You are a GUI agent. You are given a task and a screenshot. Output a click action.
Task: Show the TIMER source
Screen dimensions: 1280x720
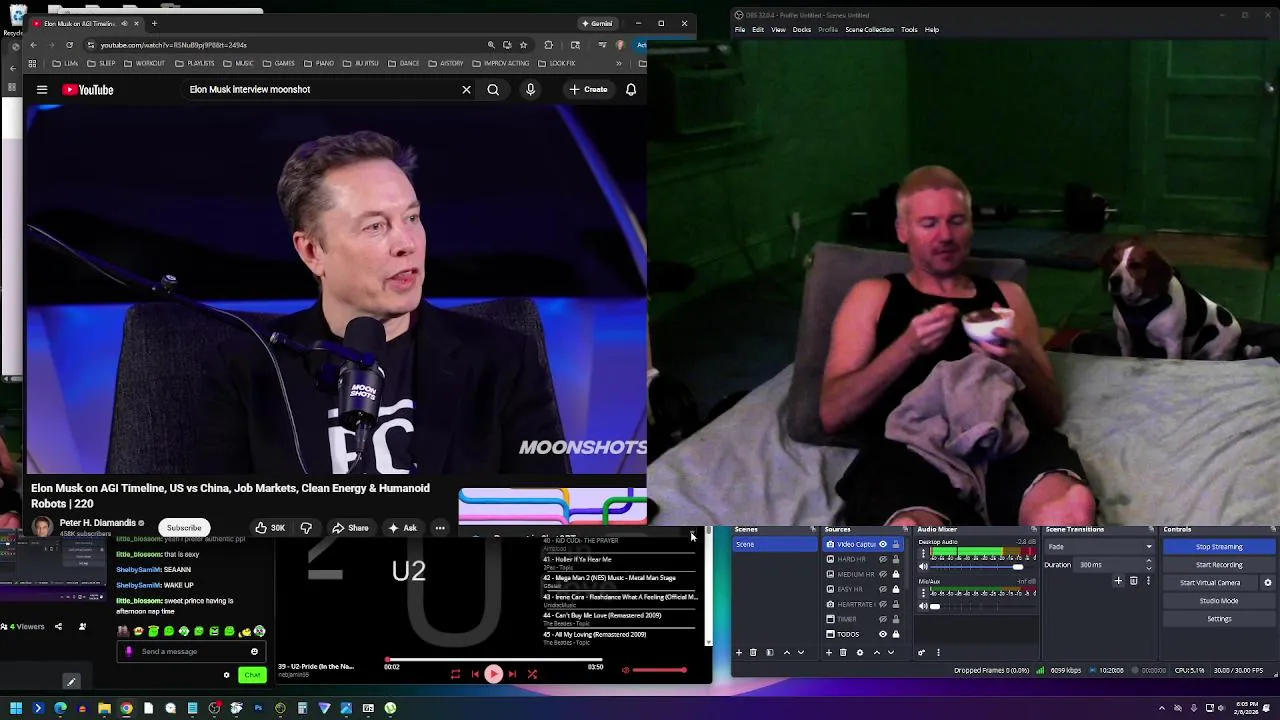coord(883,619)
